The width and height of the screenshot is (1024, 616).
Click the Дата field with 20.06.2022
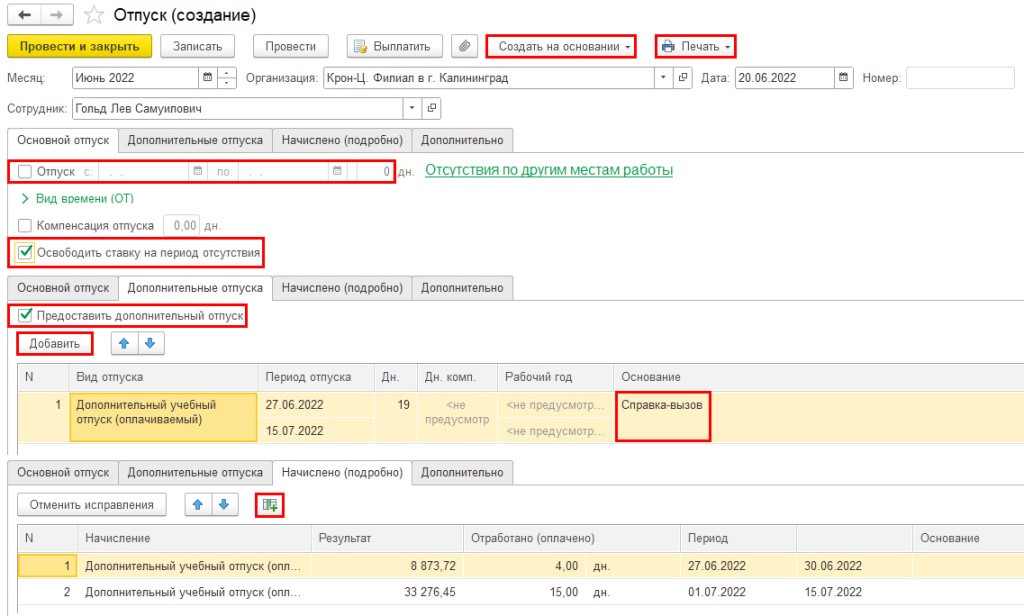(785, 77)
